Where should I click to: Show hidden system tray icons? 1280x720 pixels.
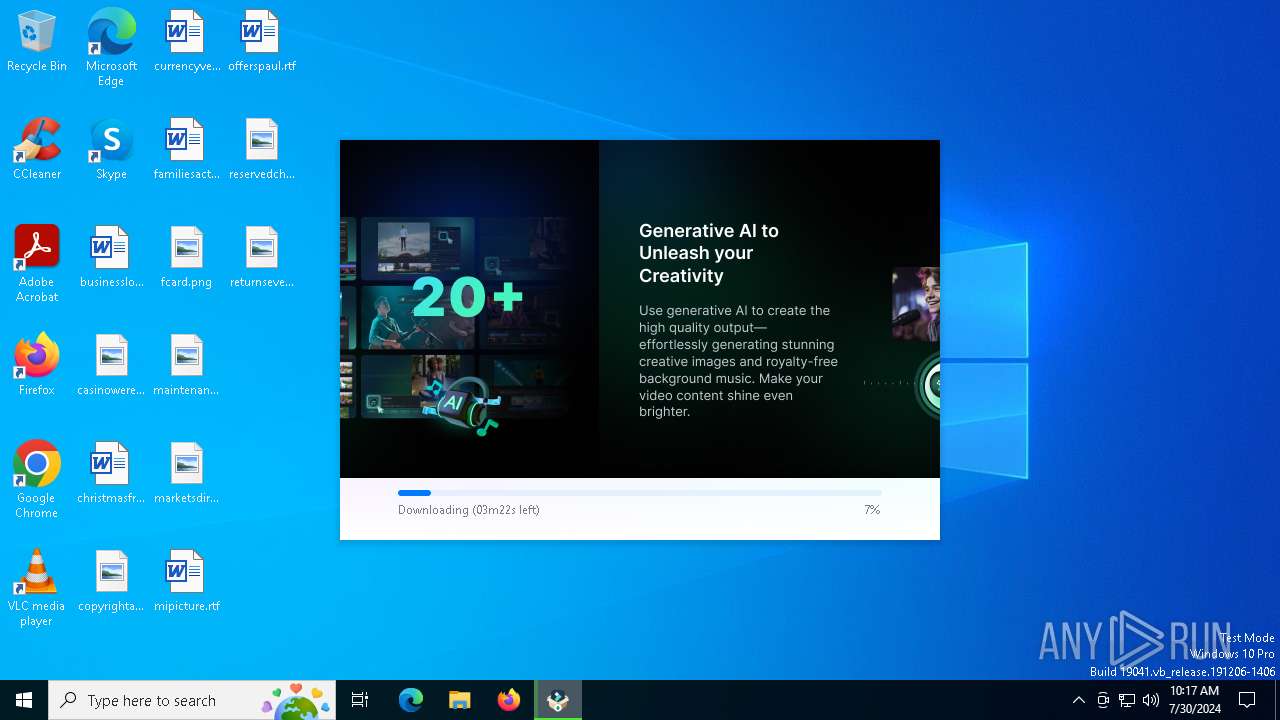click(x=1078, y=700)
